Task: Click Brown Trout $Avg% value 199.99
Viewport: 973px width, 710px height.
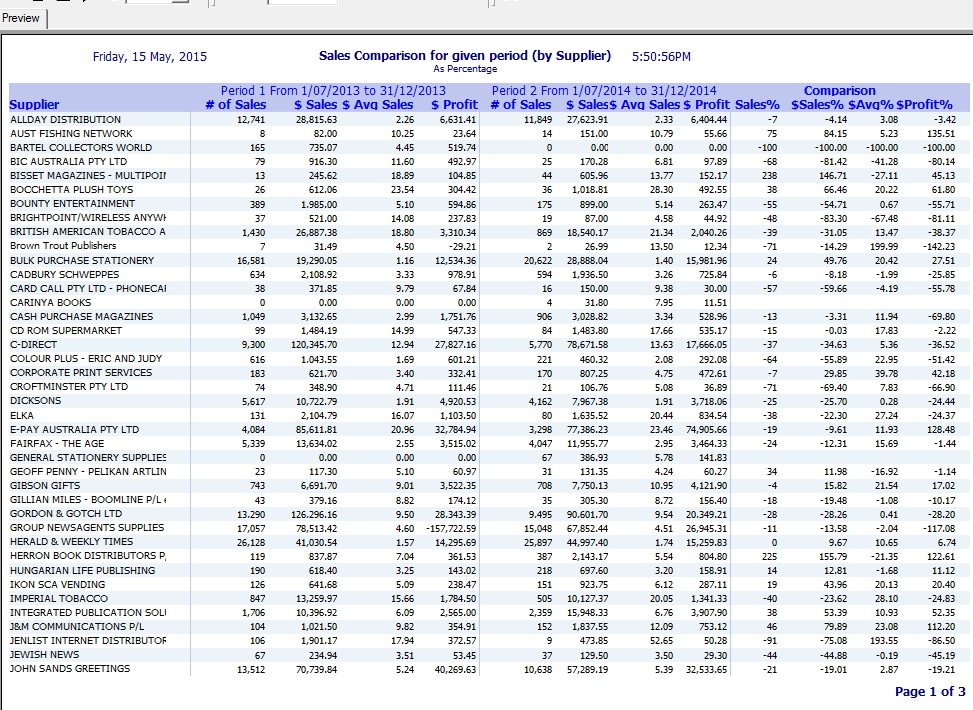Action: (x=883, y=246)
